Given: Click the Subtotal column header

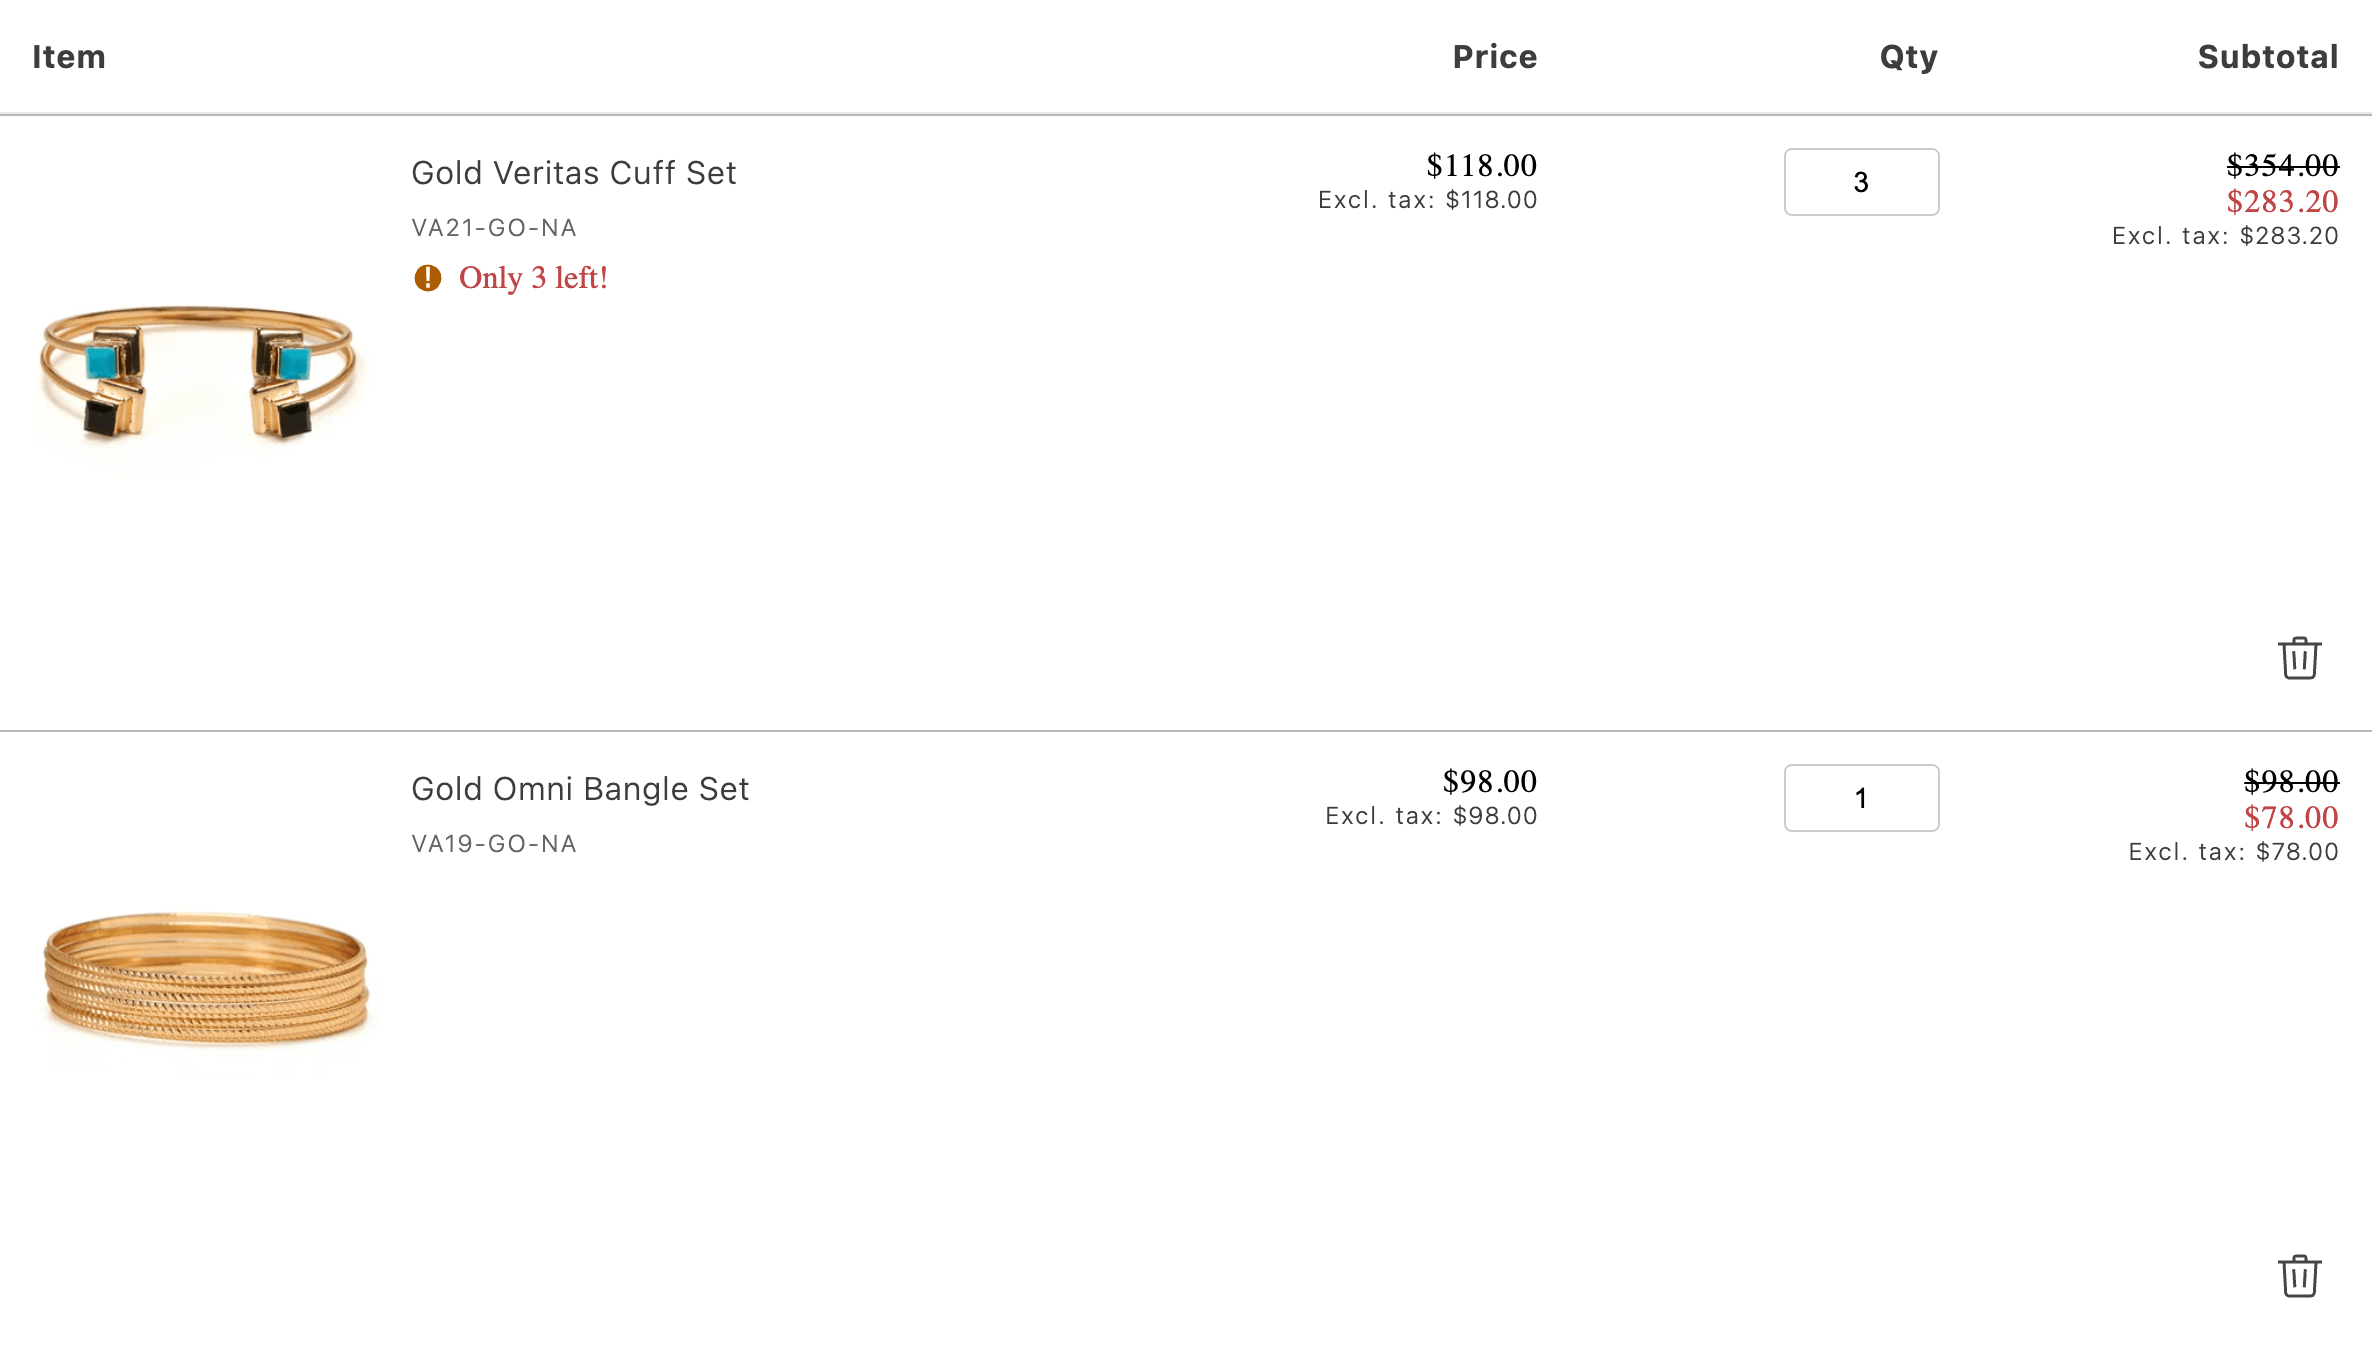Looking at the screenshot, I should pos(2267,57).
